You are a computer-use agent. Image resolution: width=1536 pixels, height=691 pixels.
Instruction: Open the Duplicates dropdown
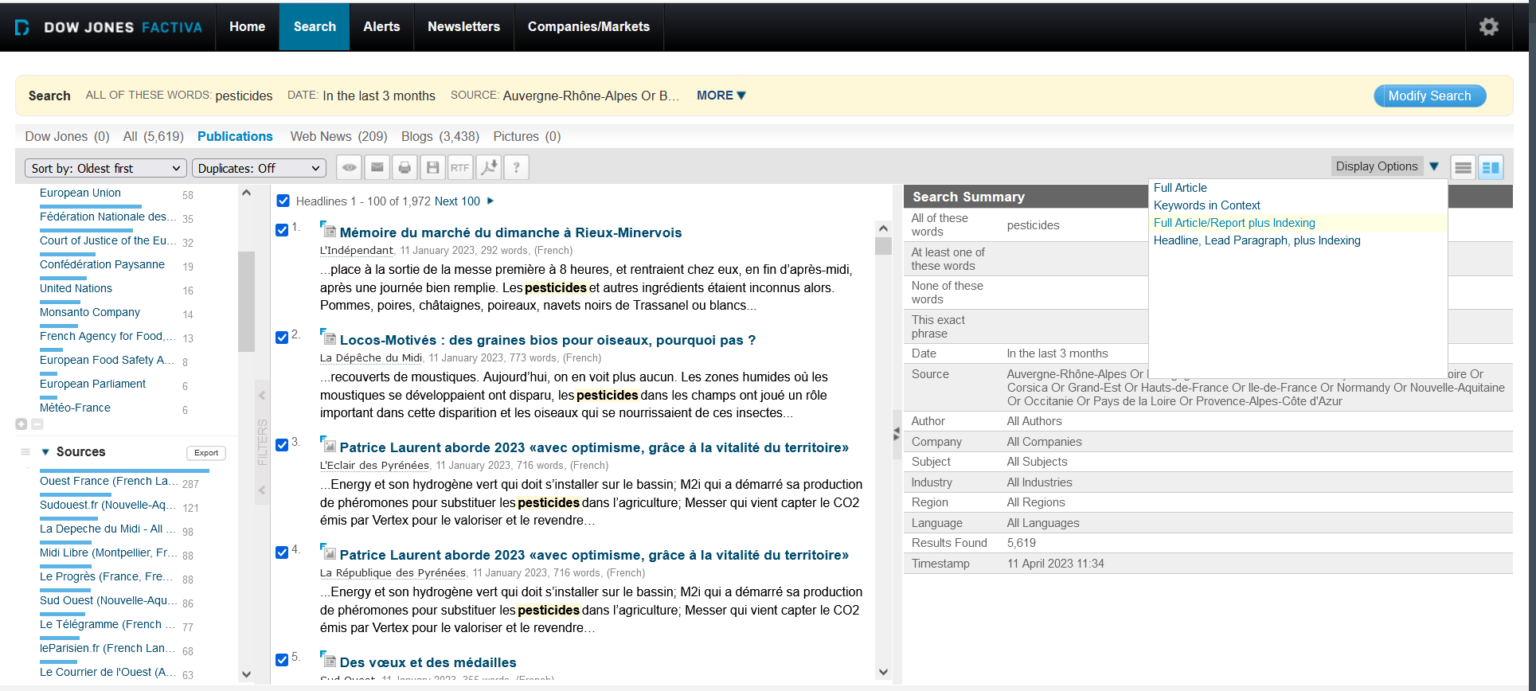259,168
